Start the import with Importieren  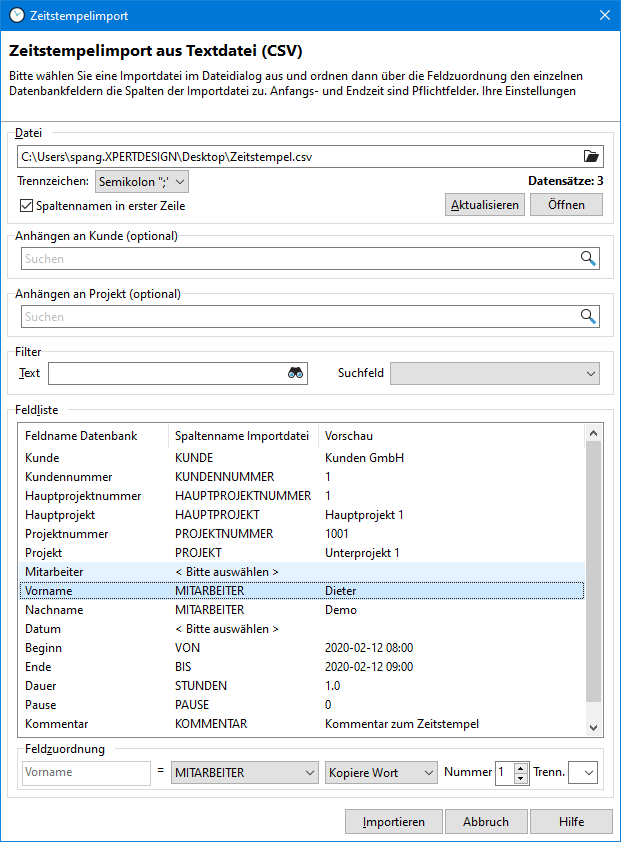tap(393, 821)
